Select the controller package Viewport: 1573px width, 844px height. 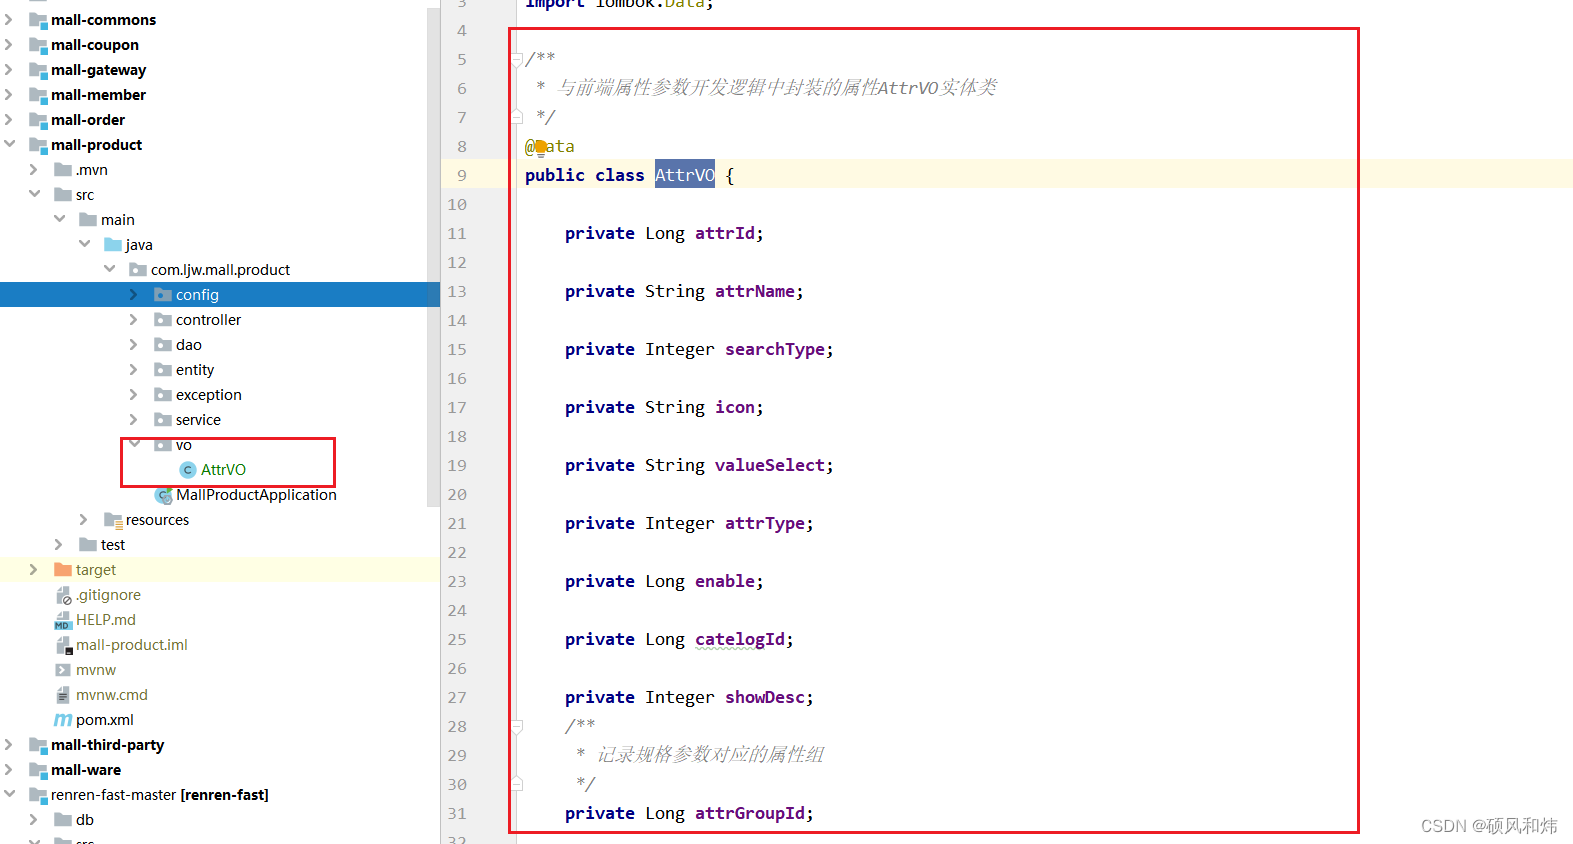point(208,320)
